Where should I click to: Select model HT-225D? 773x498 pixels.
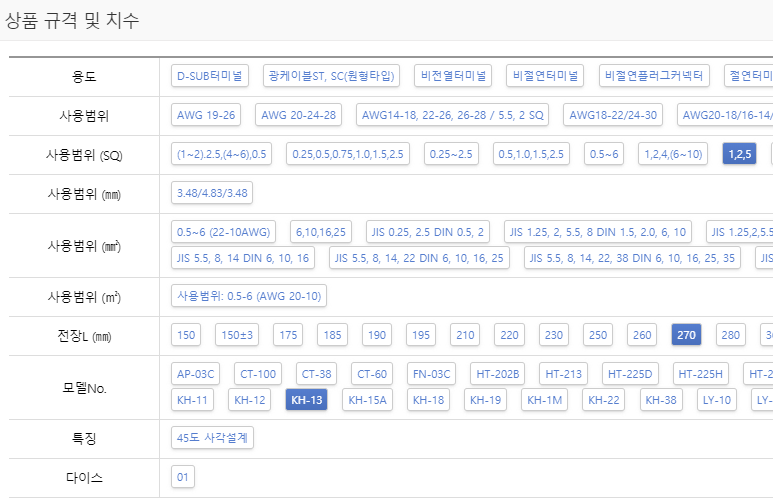(x=630, y=374)
